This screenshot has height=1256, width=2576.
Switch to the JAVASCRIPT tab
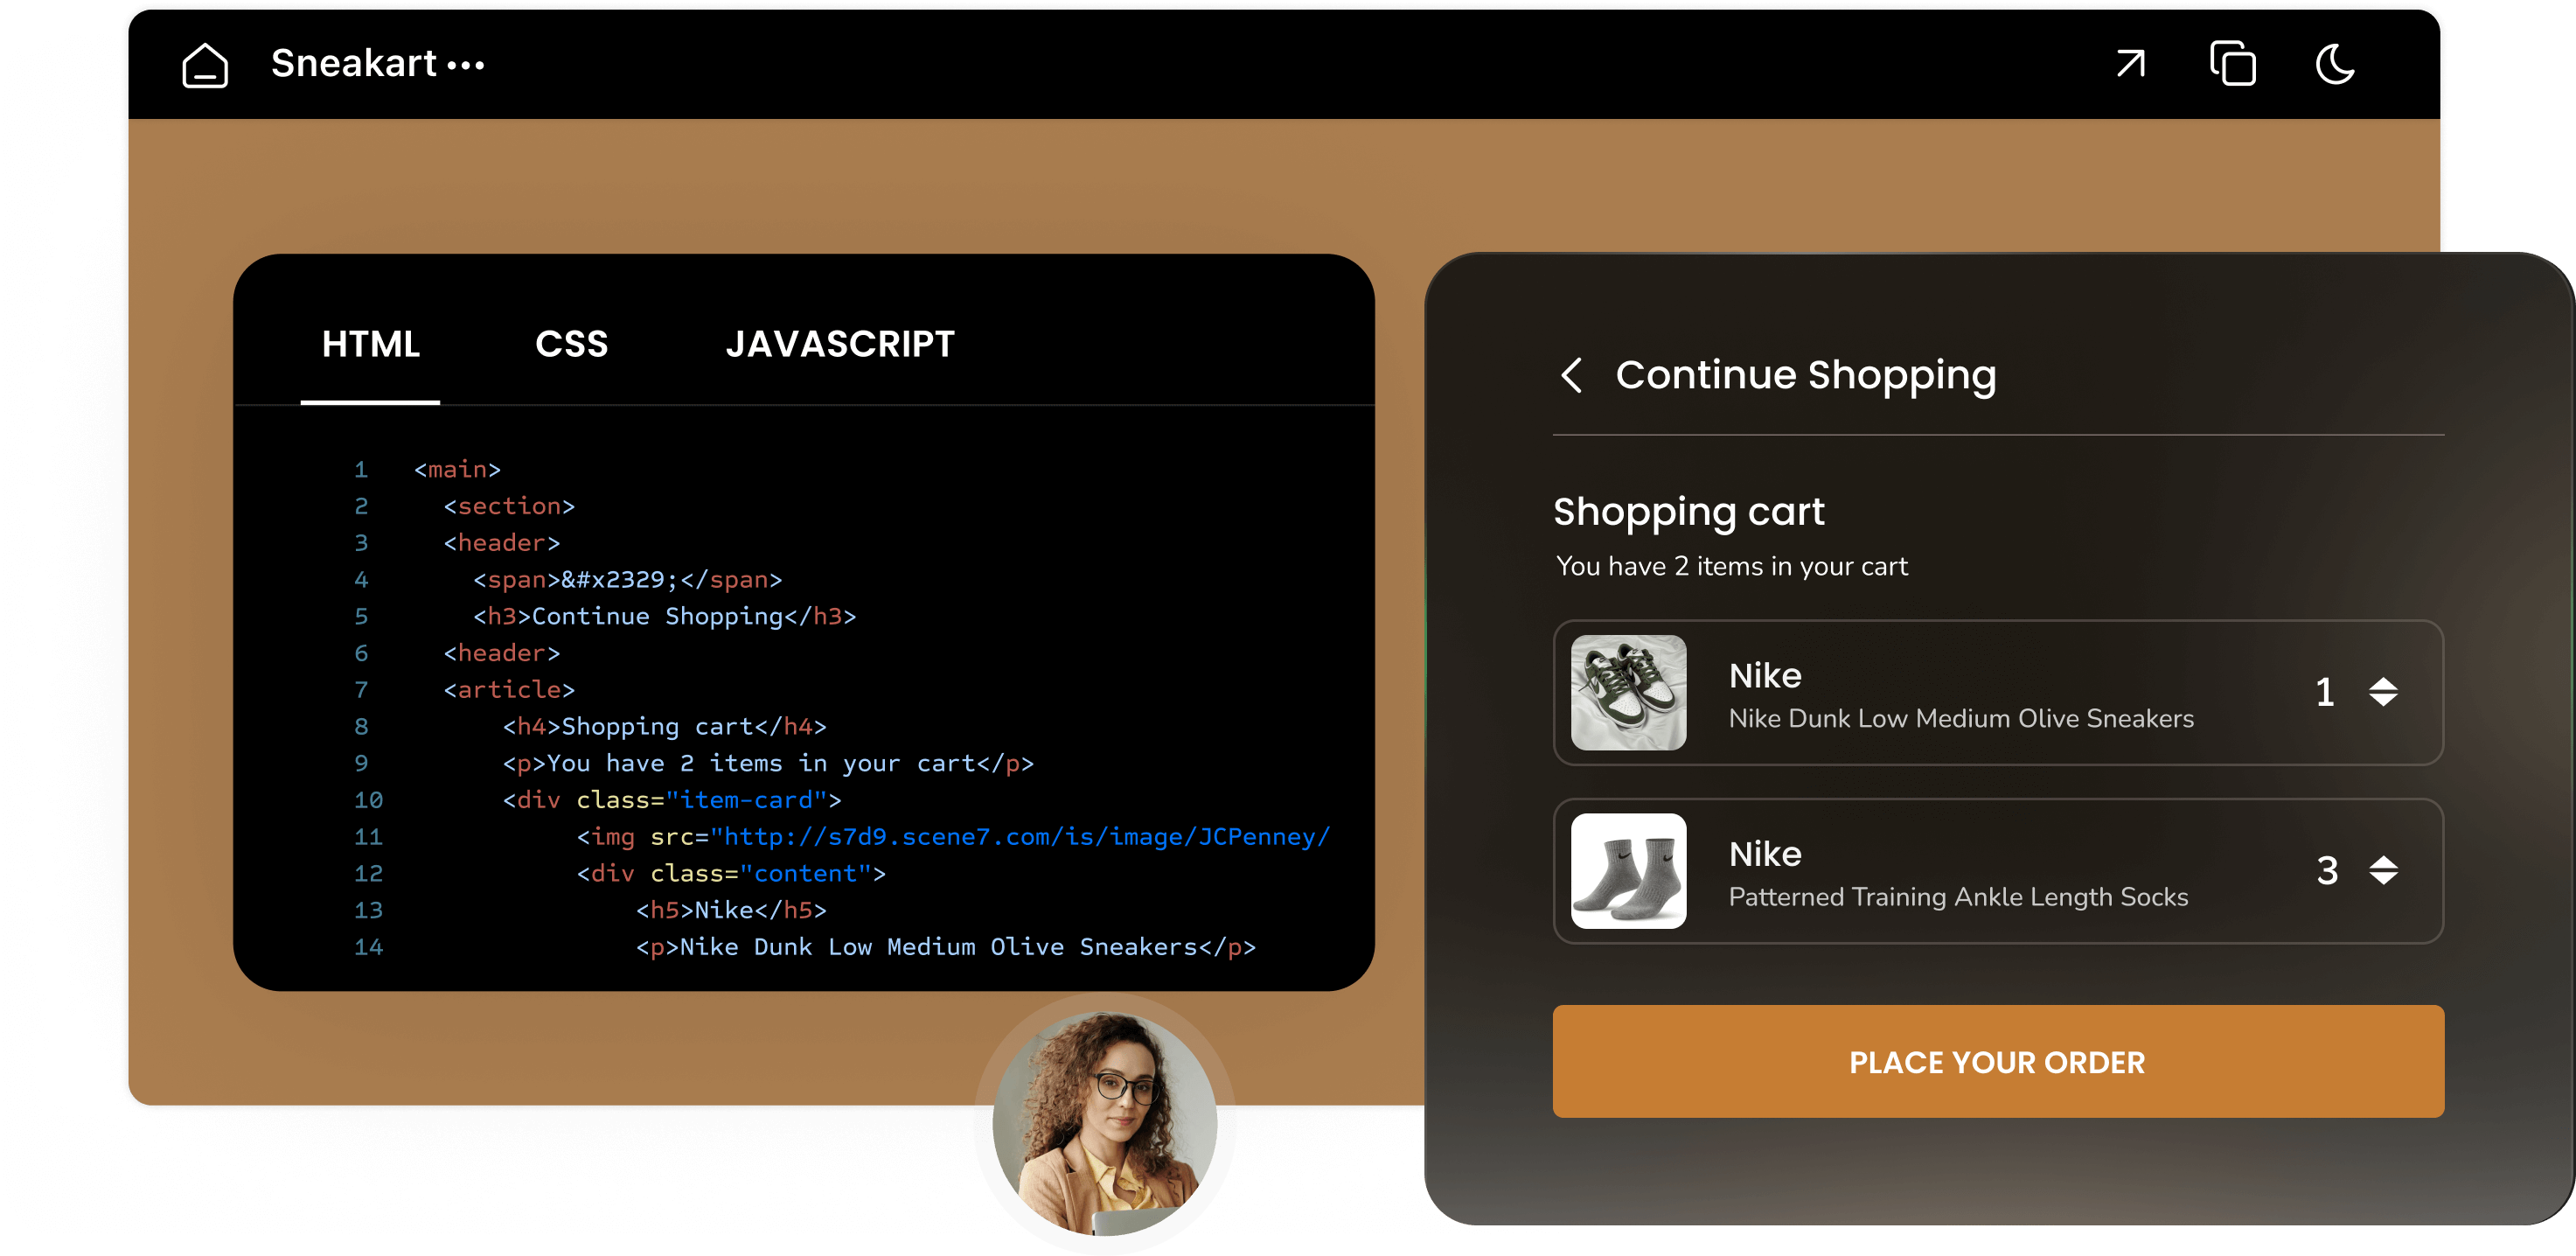(x=840, y=344)
